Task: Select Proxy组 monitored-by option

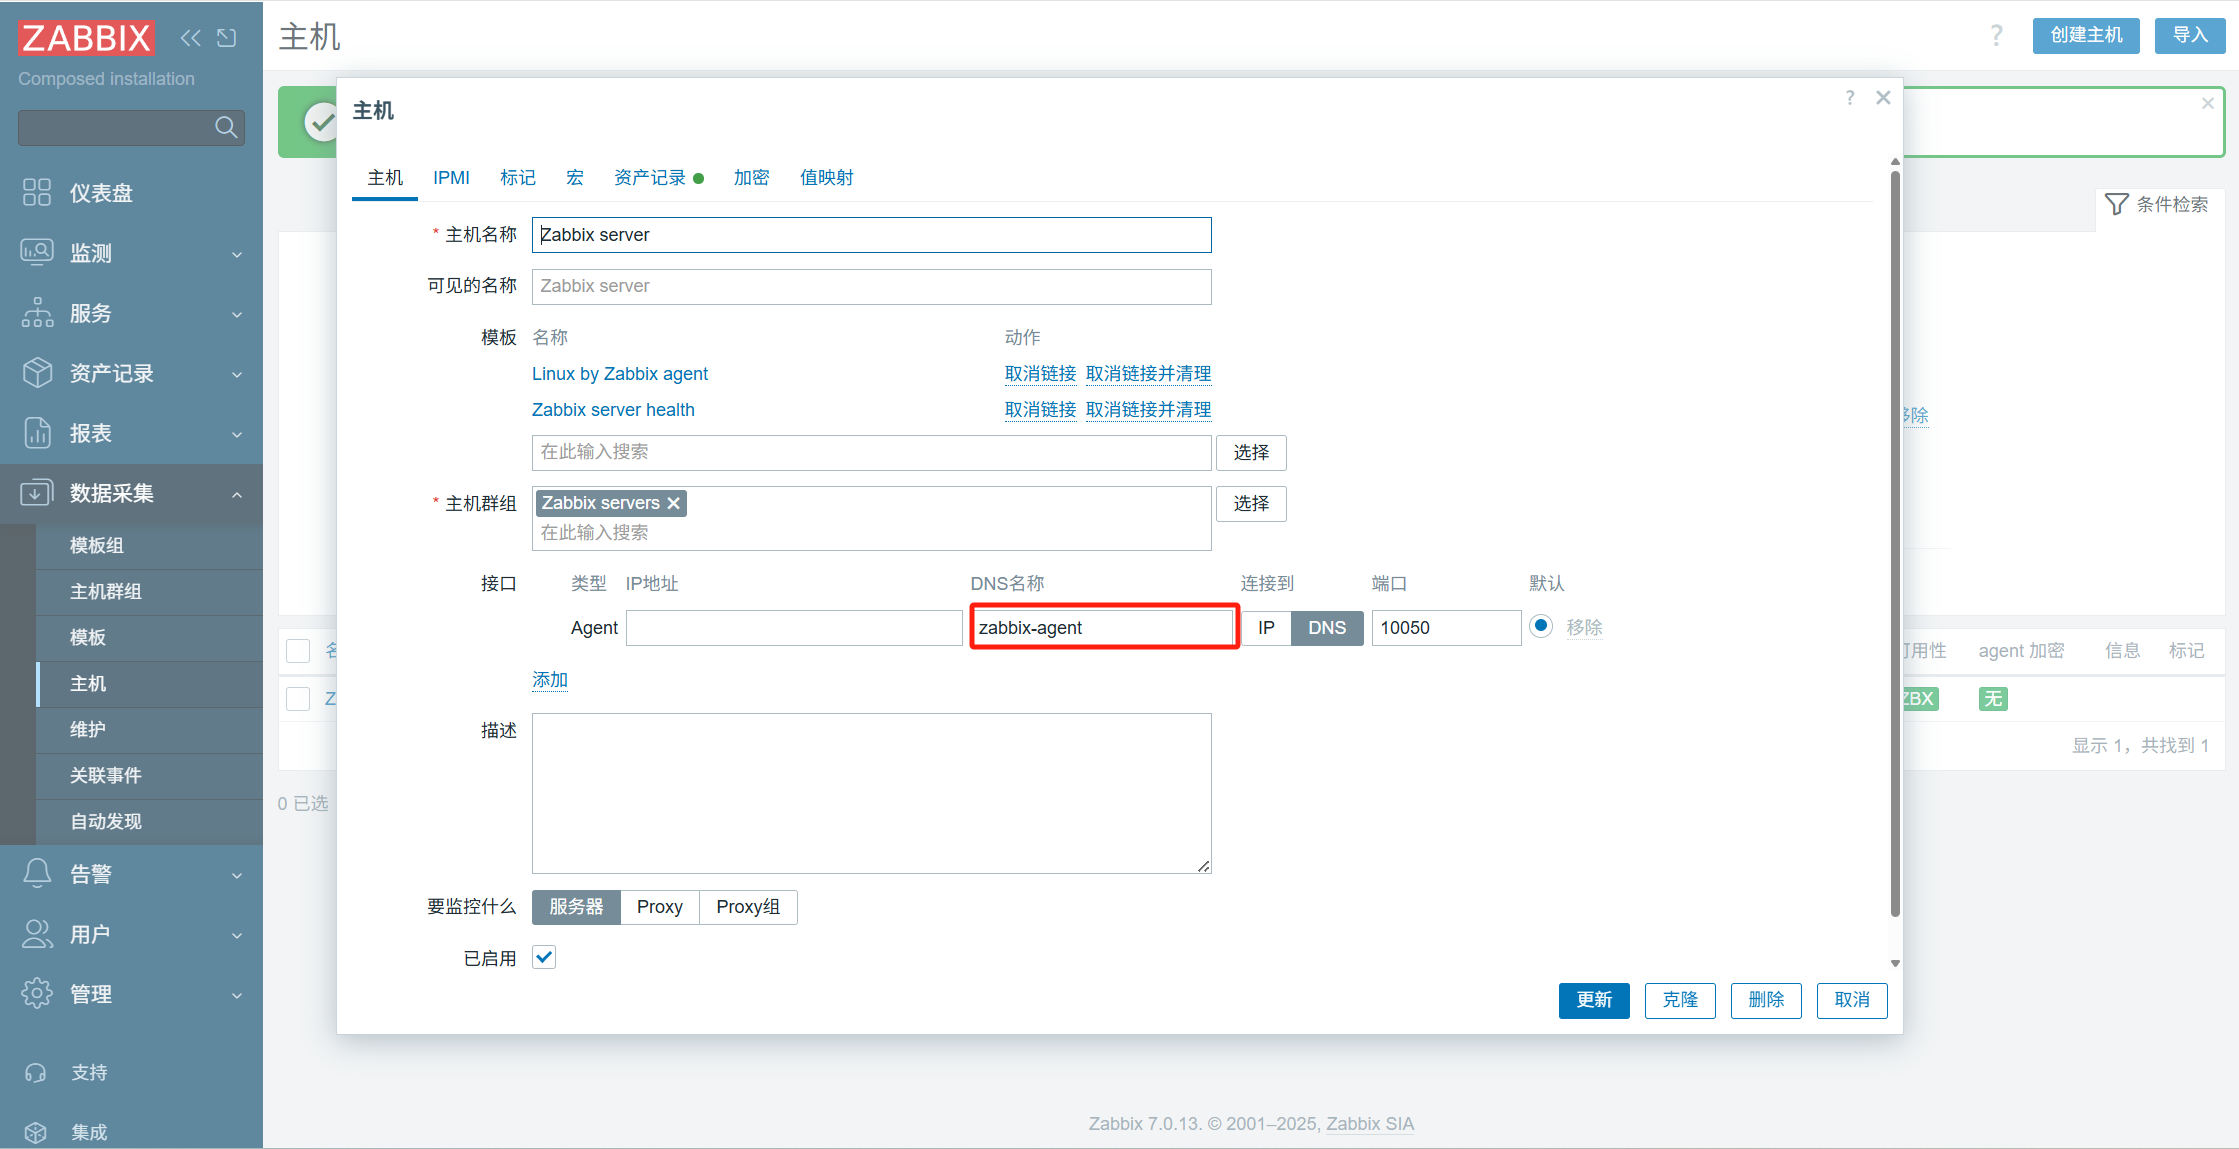Action: click(748, 907)
